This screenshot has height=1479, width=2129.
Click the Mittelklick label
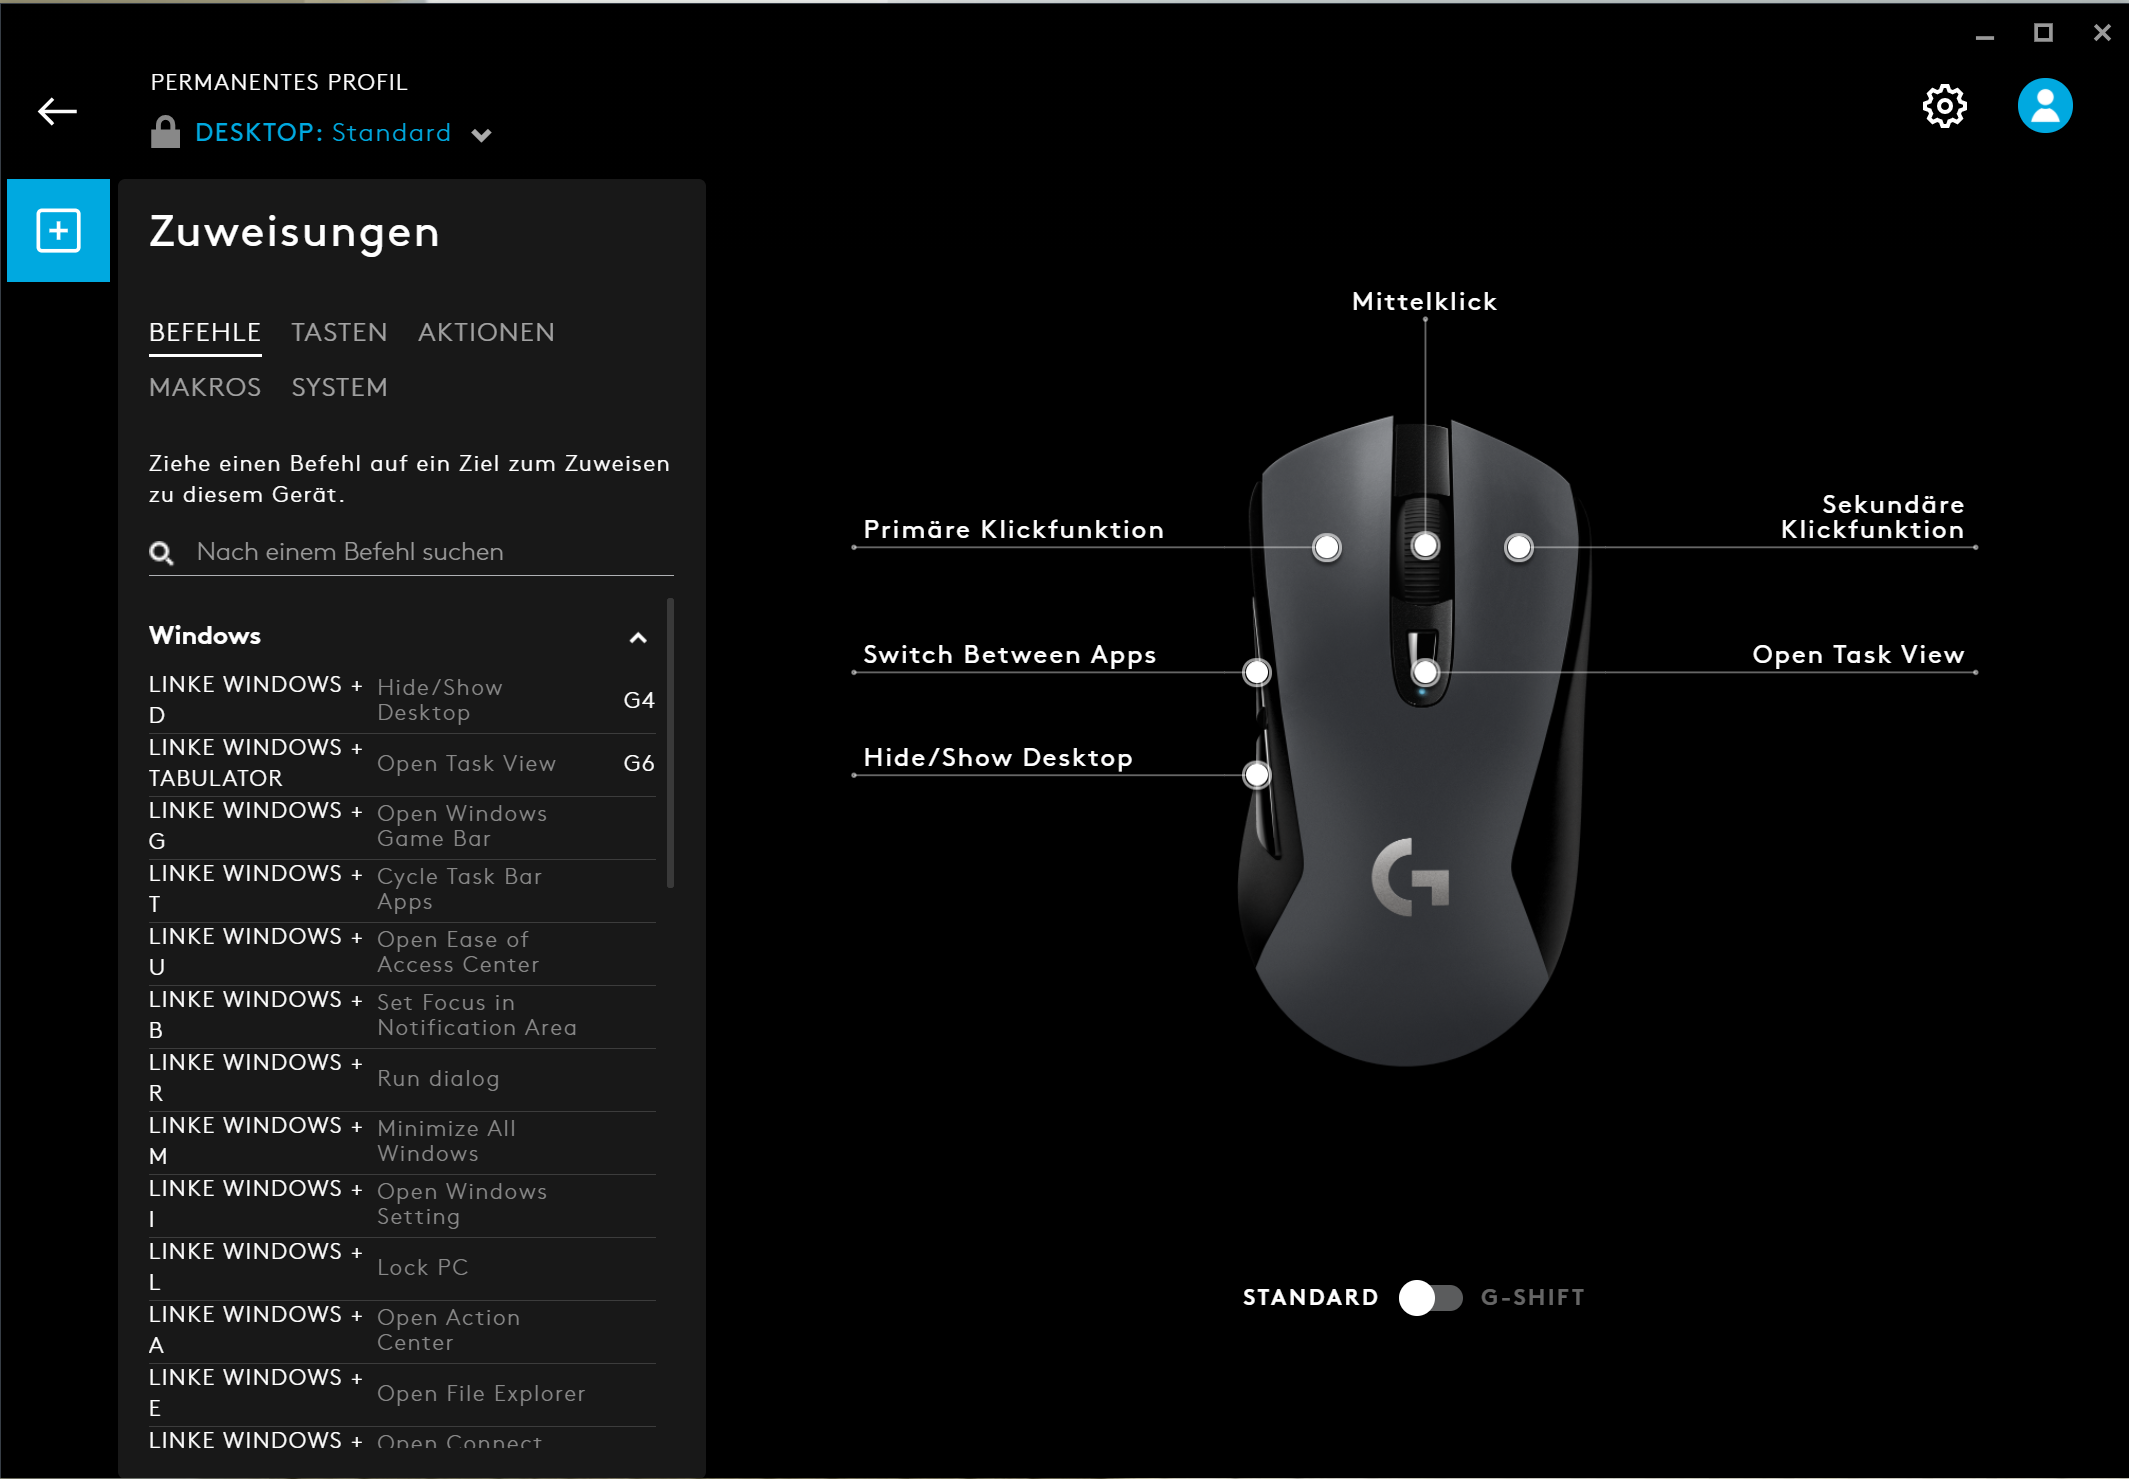coord(1424,302)
